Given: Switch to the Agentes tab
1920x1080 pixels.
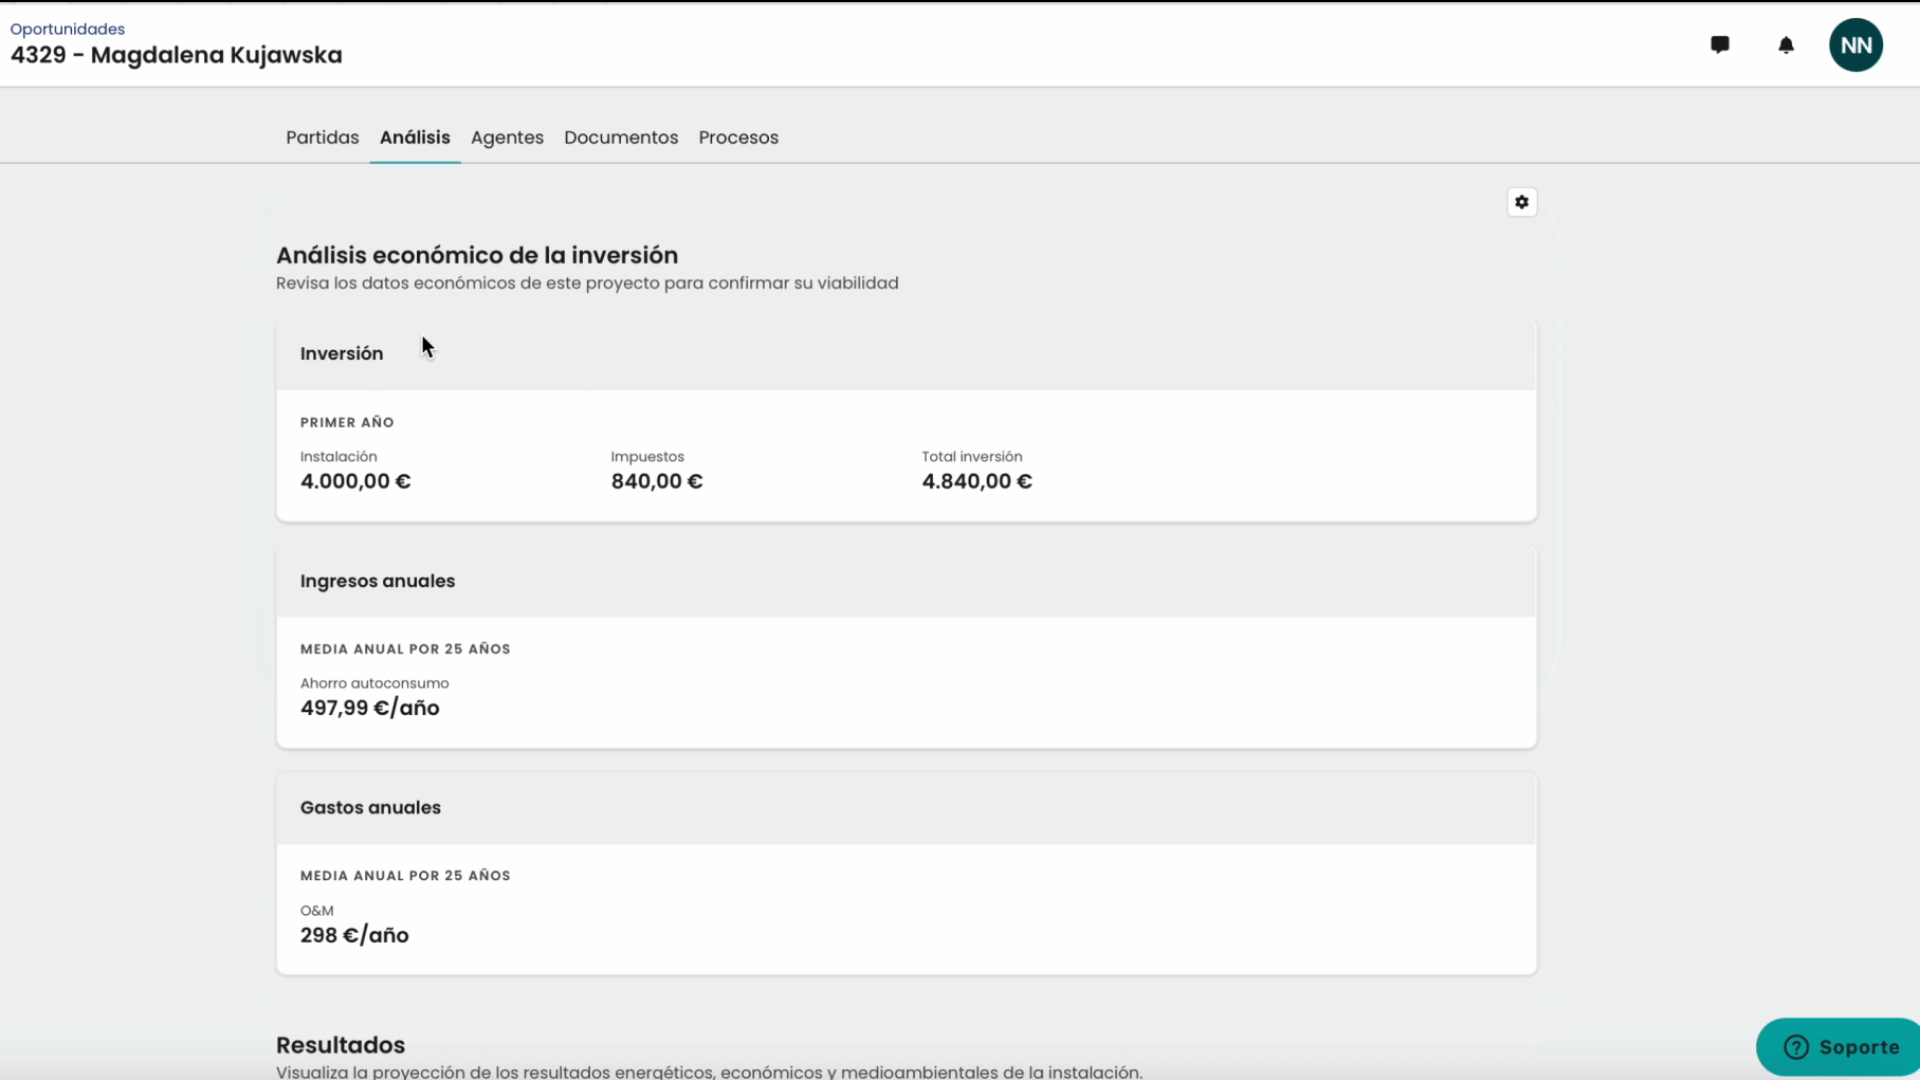Looking at the screenshot, I should click(x=507, y=138).
